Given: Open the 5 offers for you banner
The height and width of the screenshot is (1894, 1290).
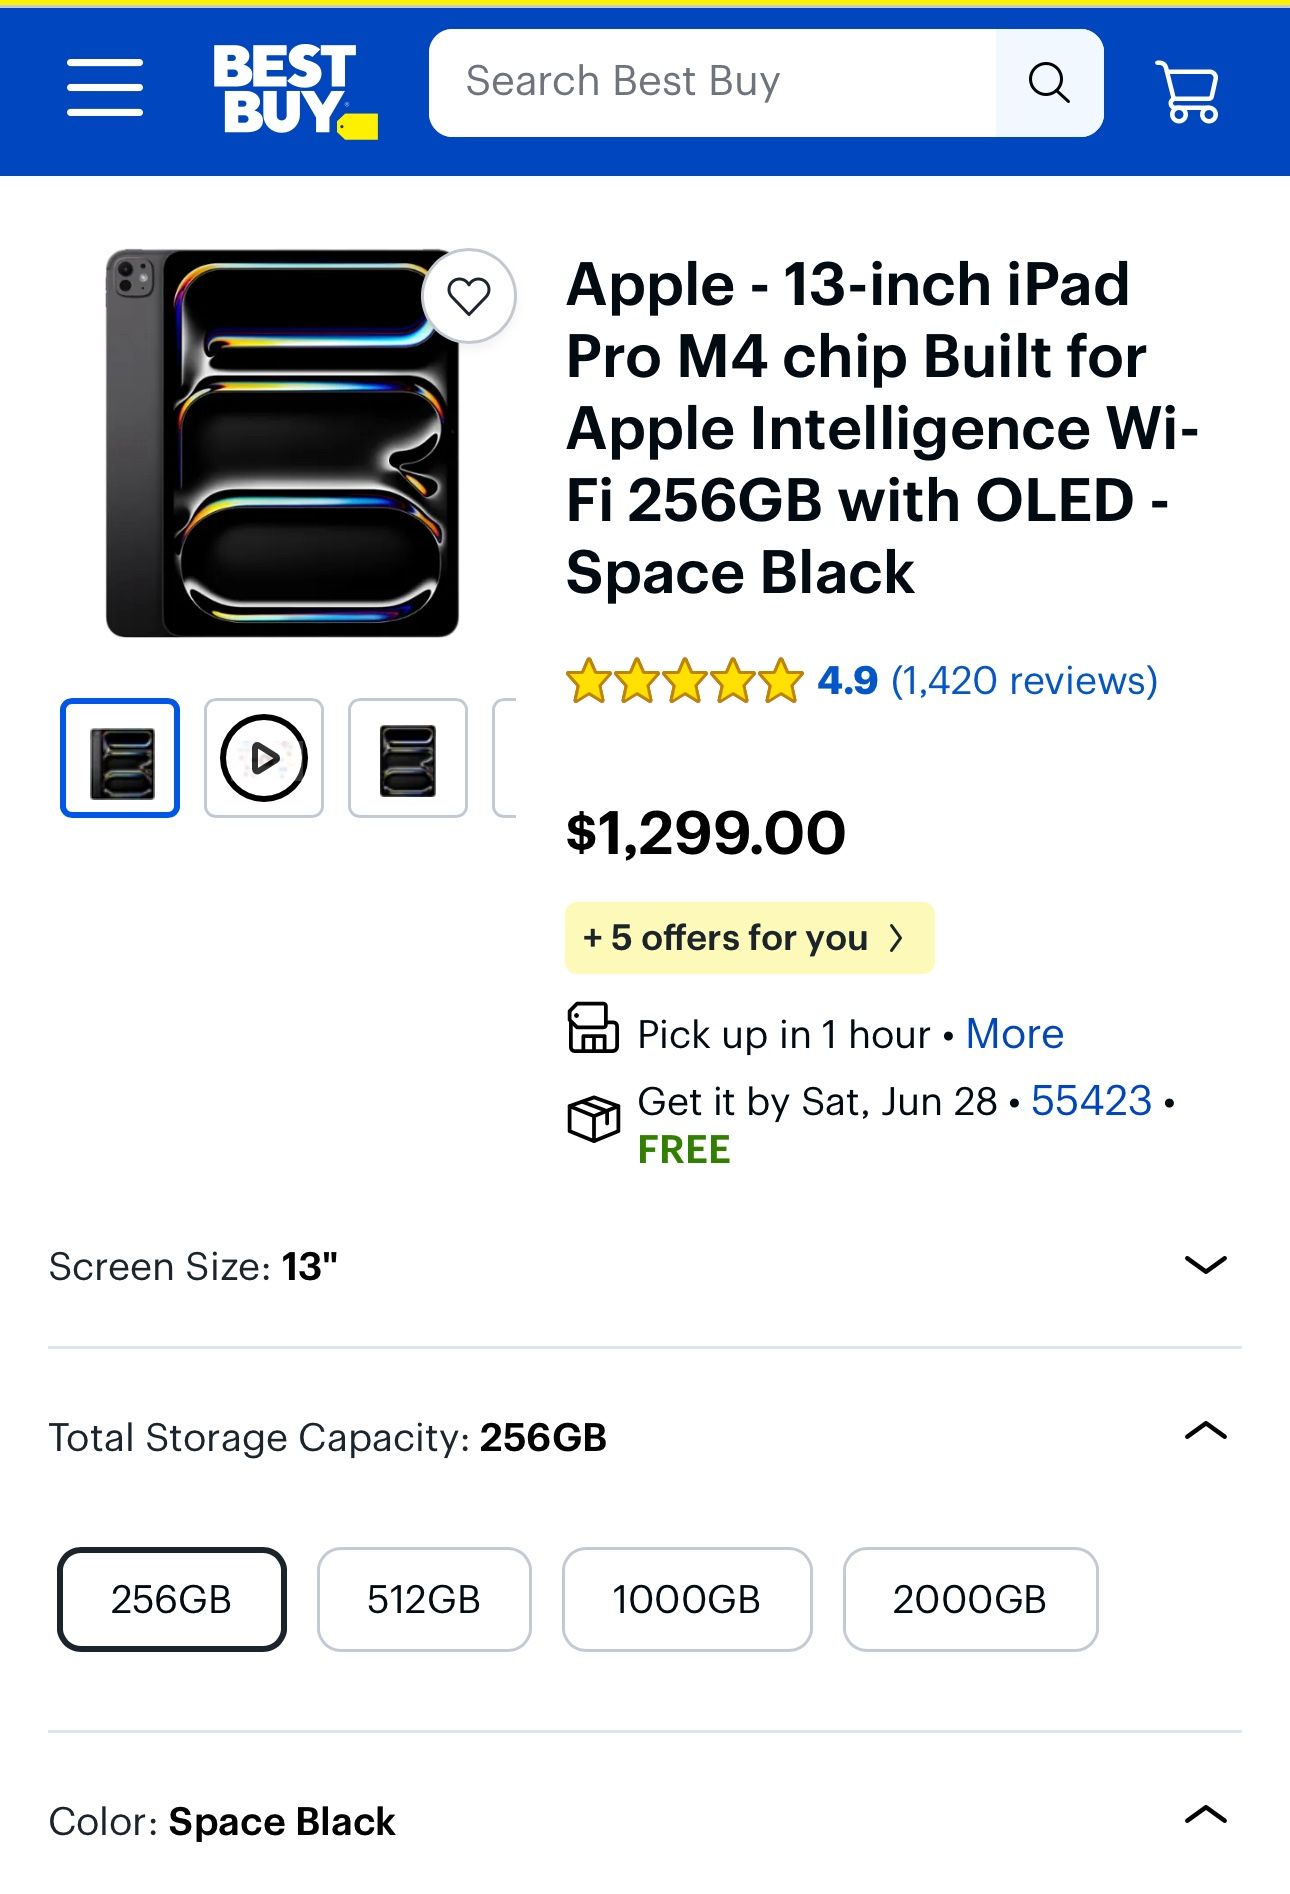Looking at the screenshot, I should pyautogui.click(x=749, y=938).
